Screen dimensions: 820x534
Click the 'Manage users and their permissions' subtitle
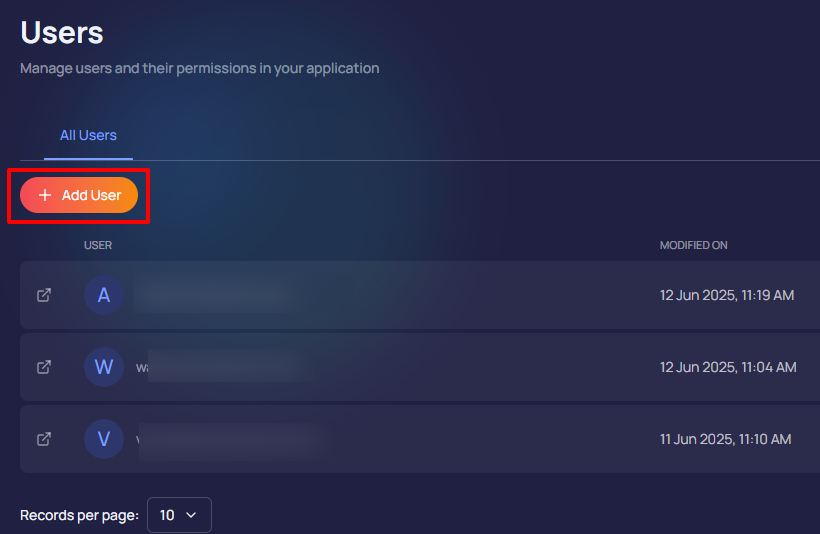200,69
